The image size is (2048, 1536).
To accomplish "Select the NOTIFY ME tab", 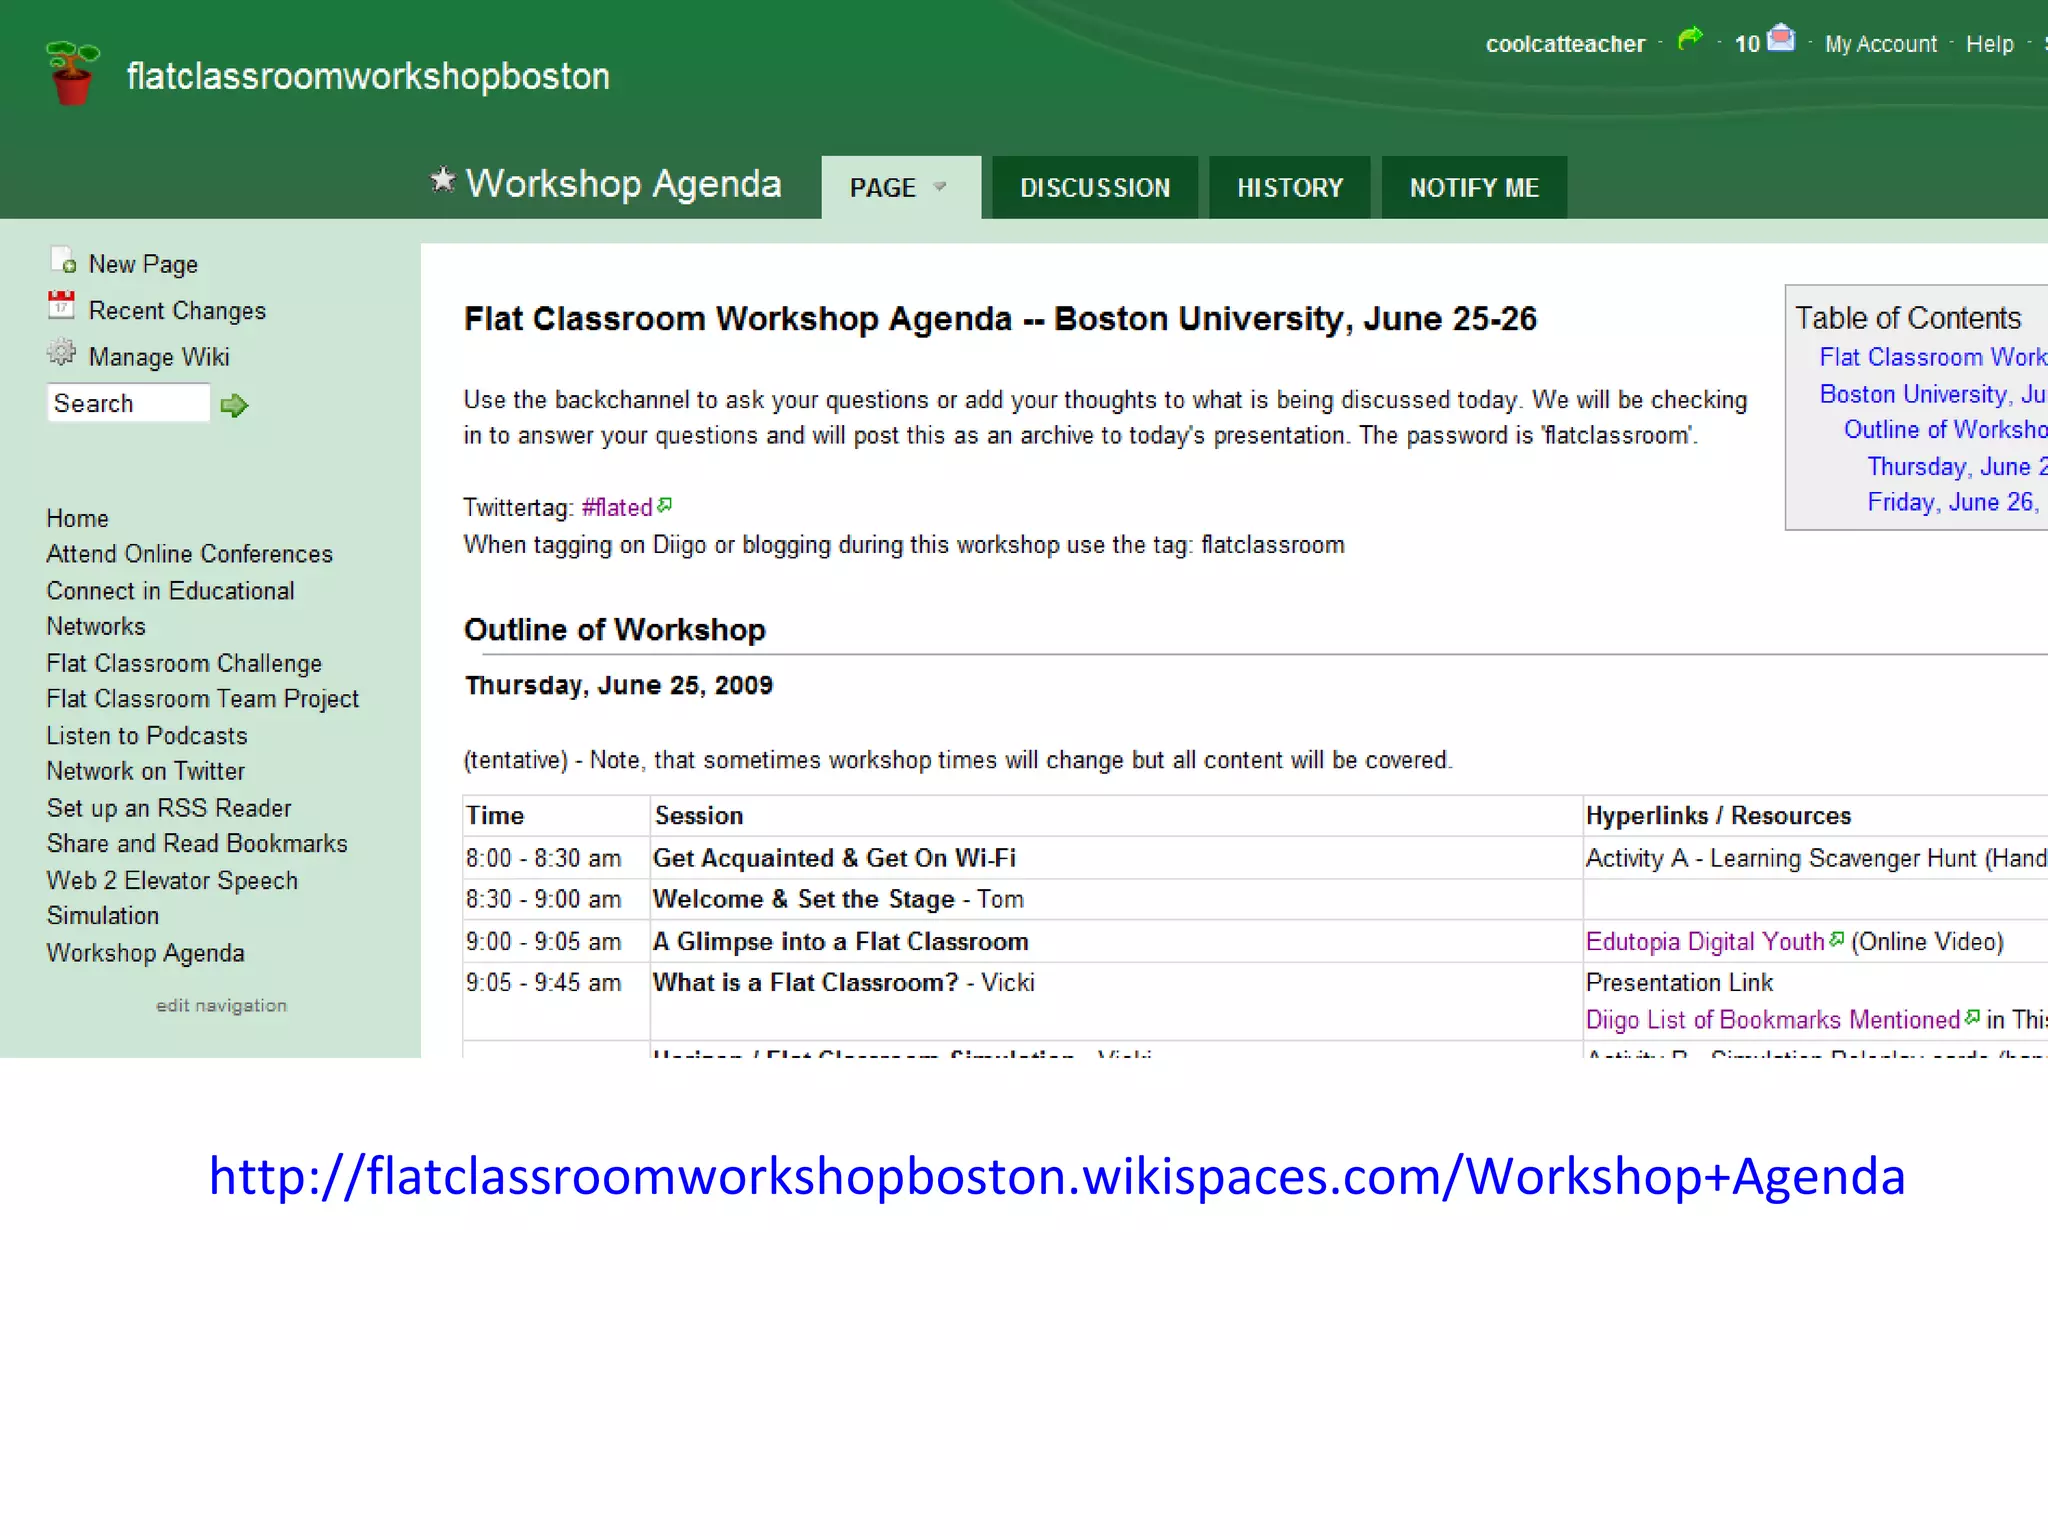I will pos(1473,188).
